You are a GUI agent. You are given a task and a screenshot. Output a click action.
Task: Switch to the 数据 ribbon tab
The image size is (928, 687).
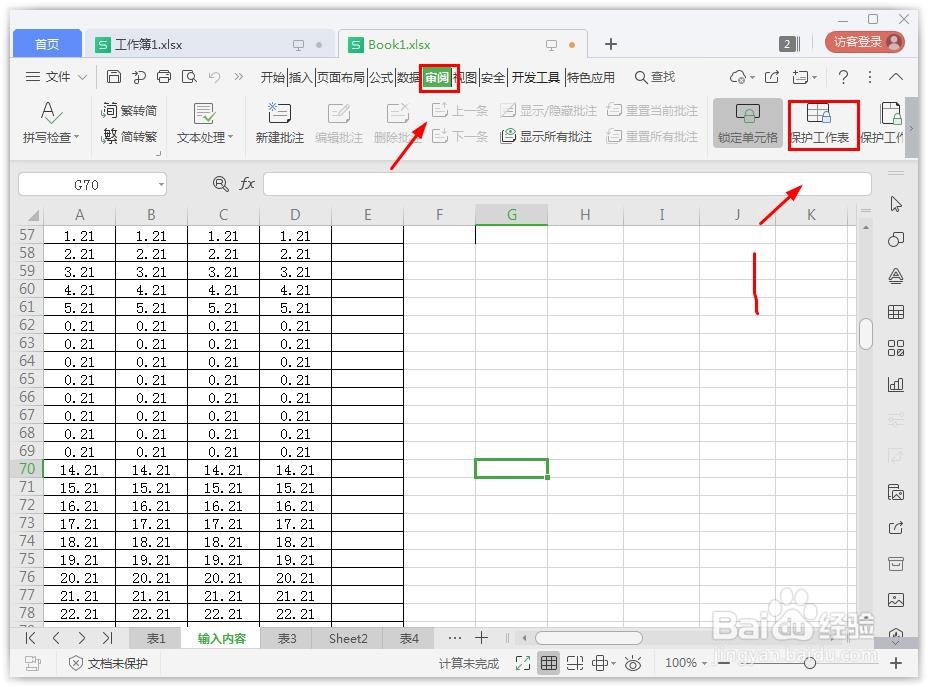[x=406, y=76]
